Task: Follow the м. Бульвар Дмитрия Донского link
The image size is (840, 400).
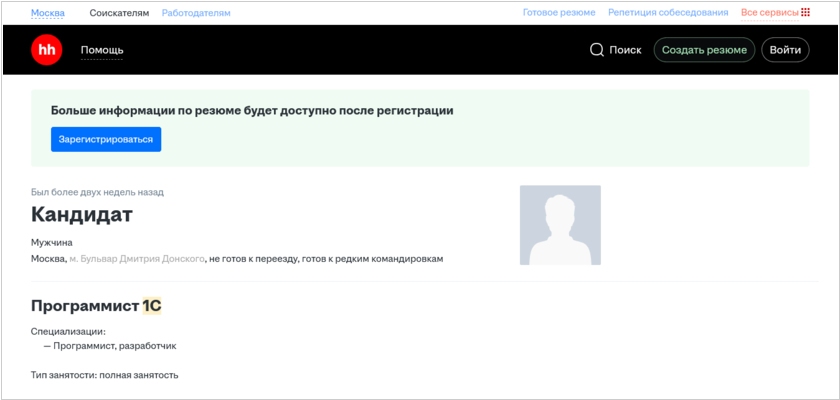Action: 136,259
